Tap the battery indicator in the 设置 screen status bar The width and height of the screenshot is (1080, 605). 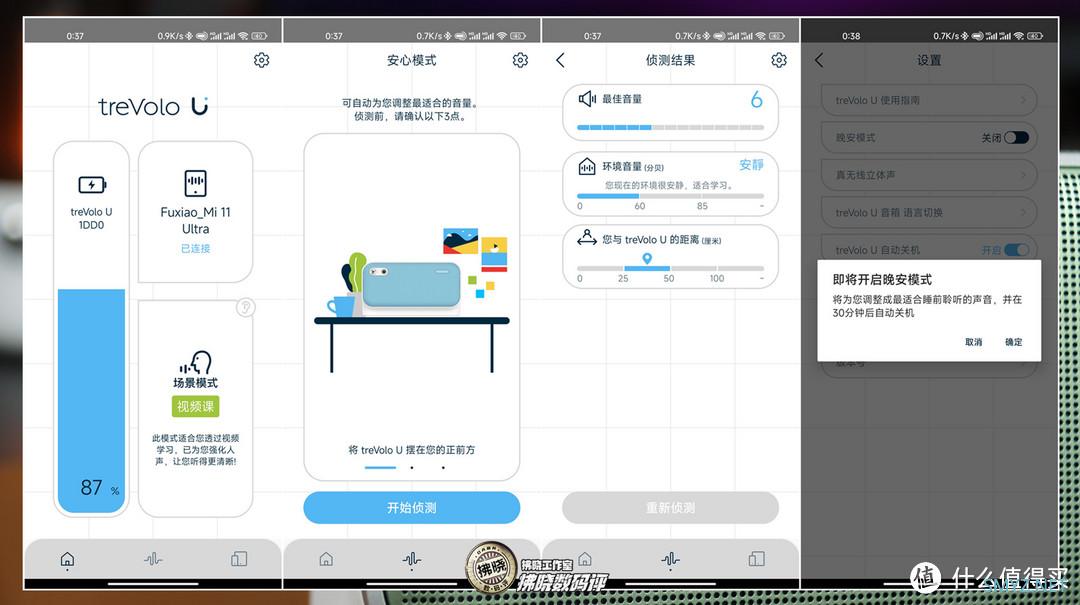coord(1035,36)
